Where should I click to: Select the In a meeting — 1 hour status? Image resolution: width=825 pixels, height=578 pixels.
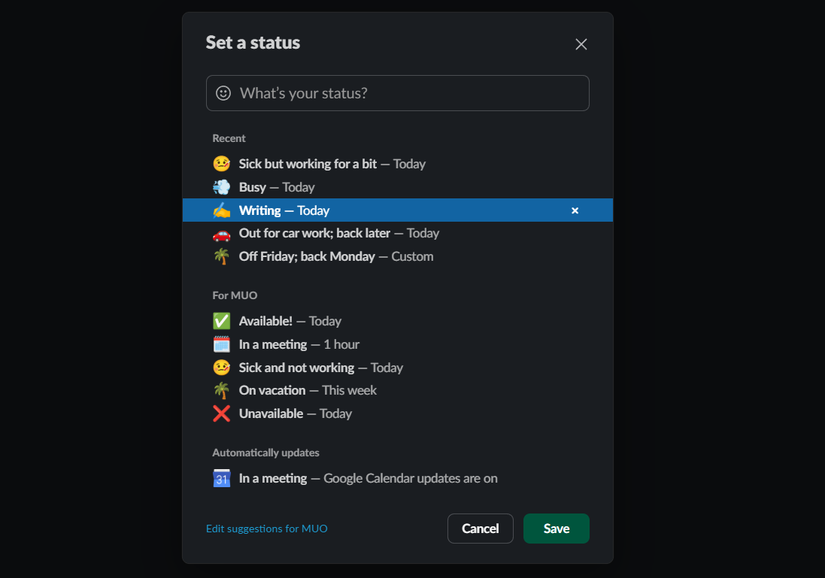pos(300,344)
